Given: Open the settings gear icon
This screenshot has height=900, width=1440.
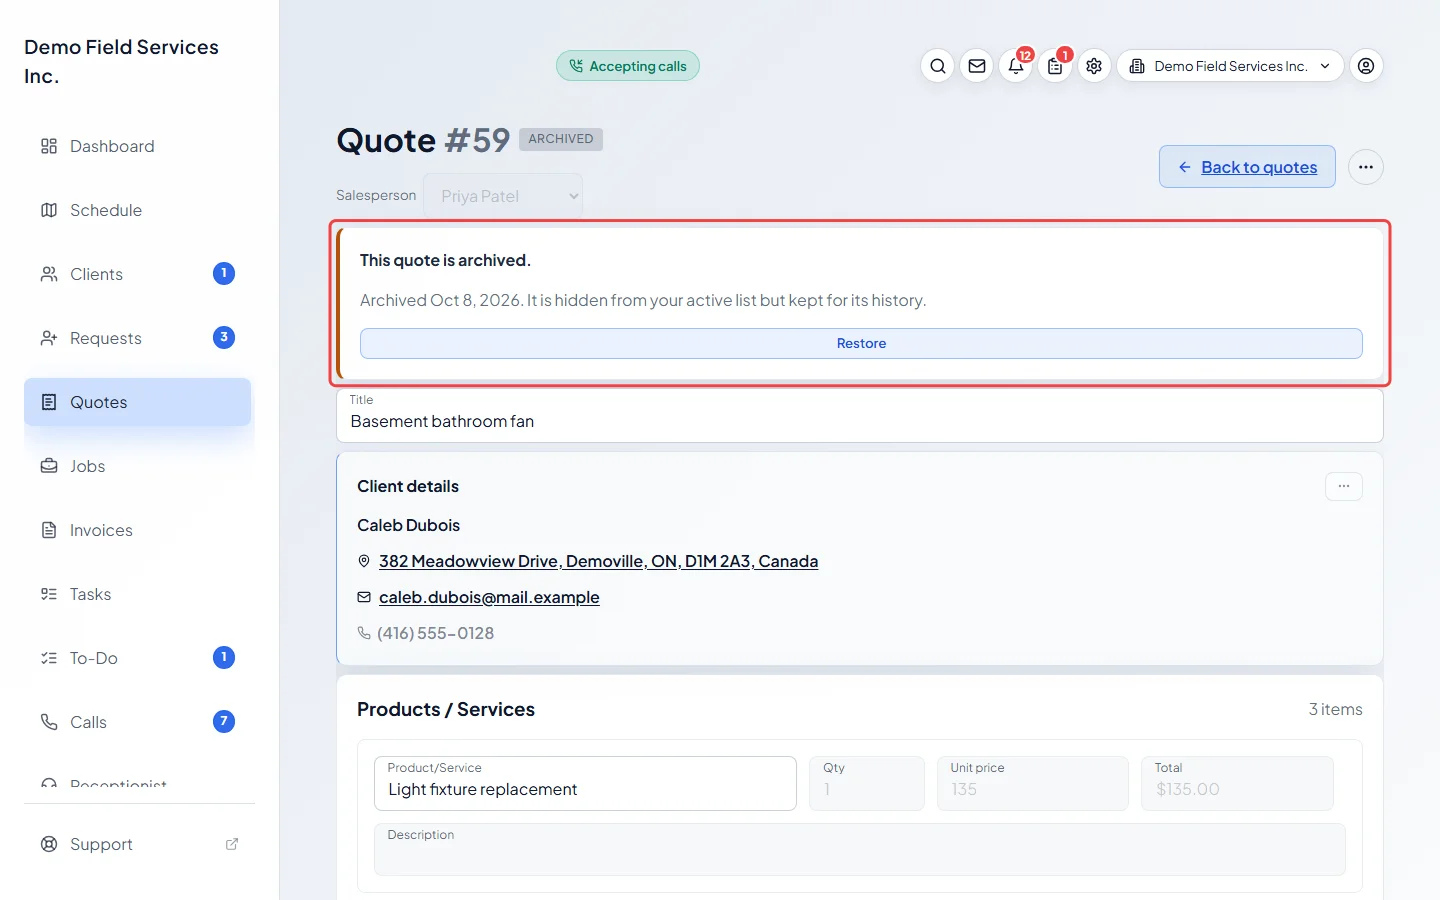Looking at the screenshot, I should coord(1094,66).
